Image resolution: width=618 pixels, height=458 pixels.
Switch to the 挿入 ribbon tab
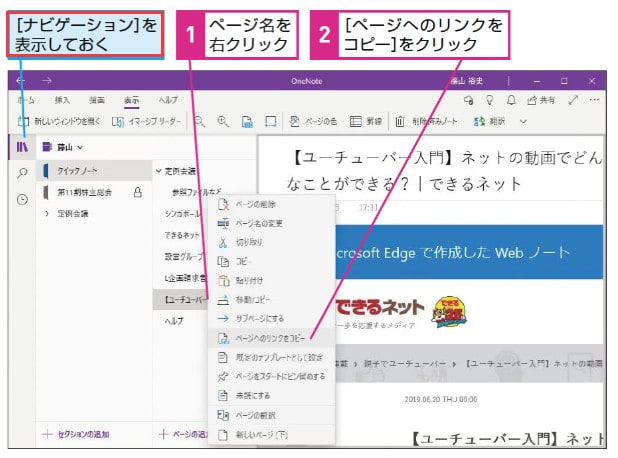[x=62, y=101]
